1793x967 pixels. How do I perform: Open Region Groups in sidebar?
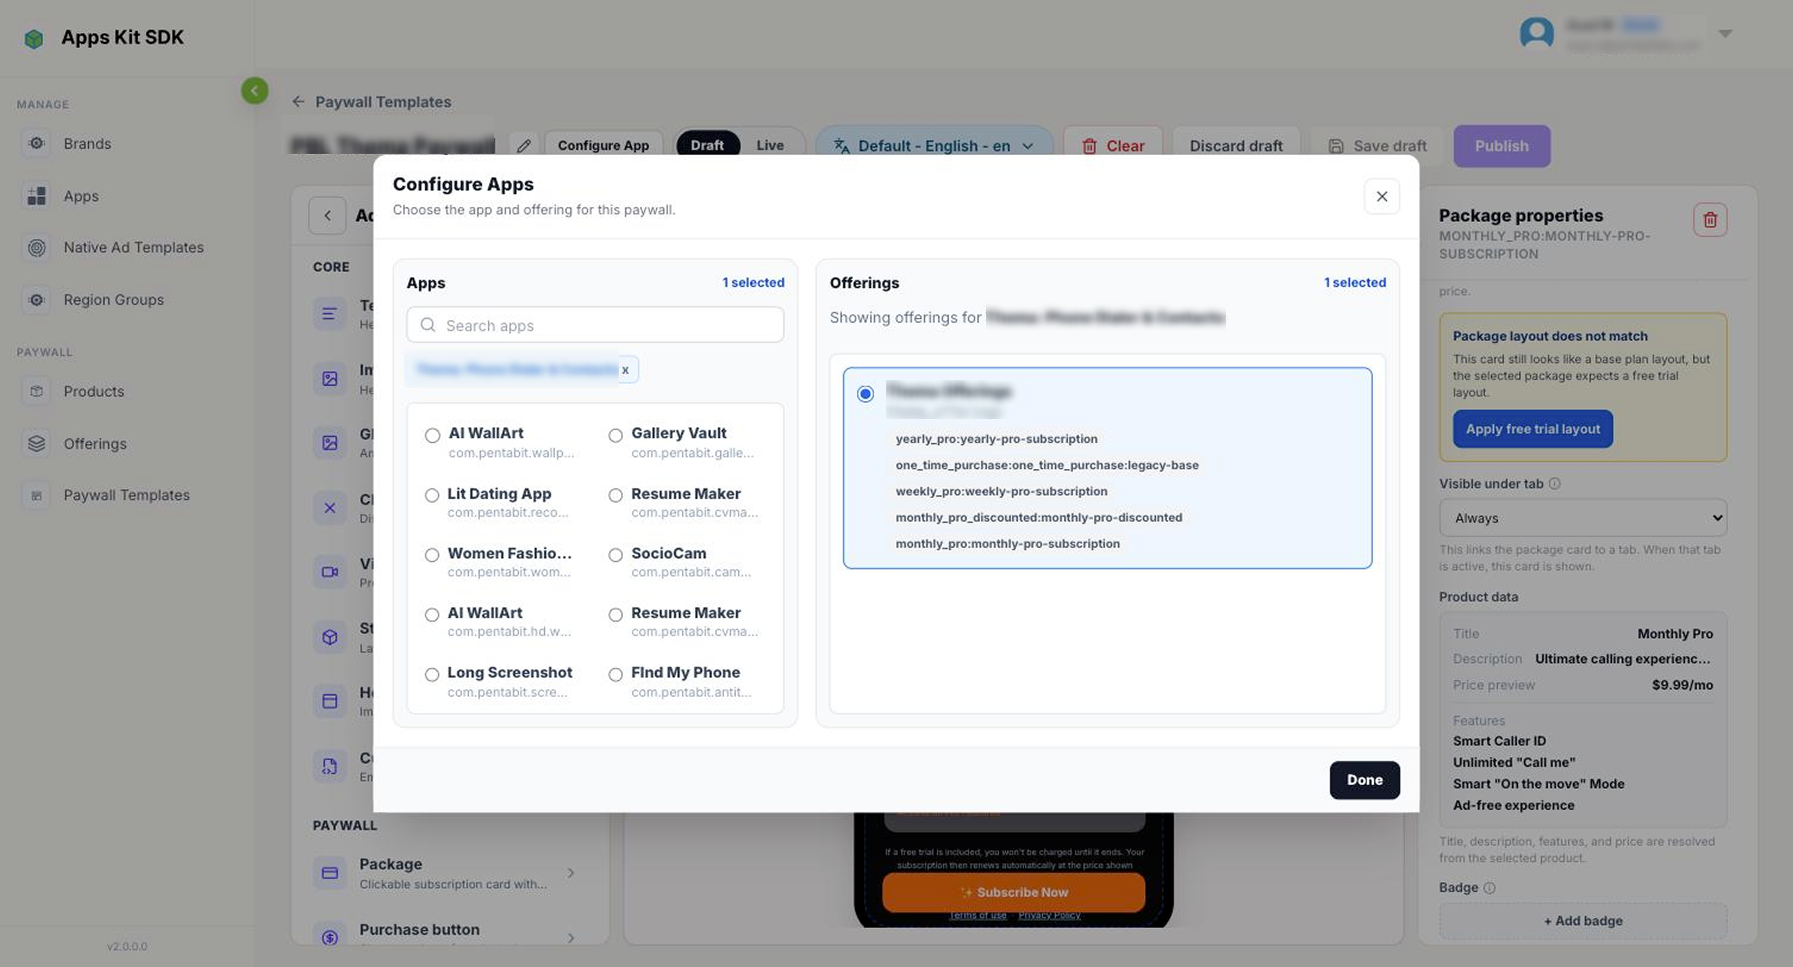point(113,299)
